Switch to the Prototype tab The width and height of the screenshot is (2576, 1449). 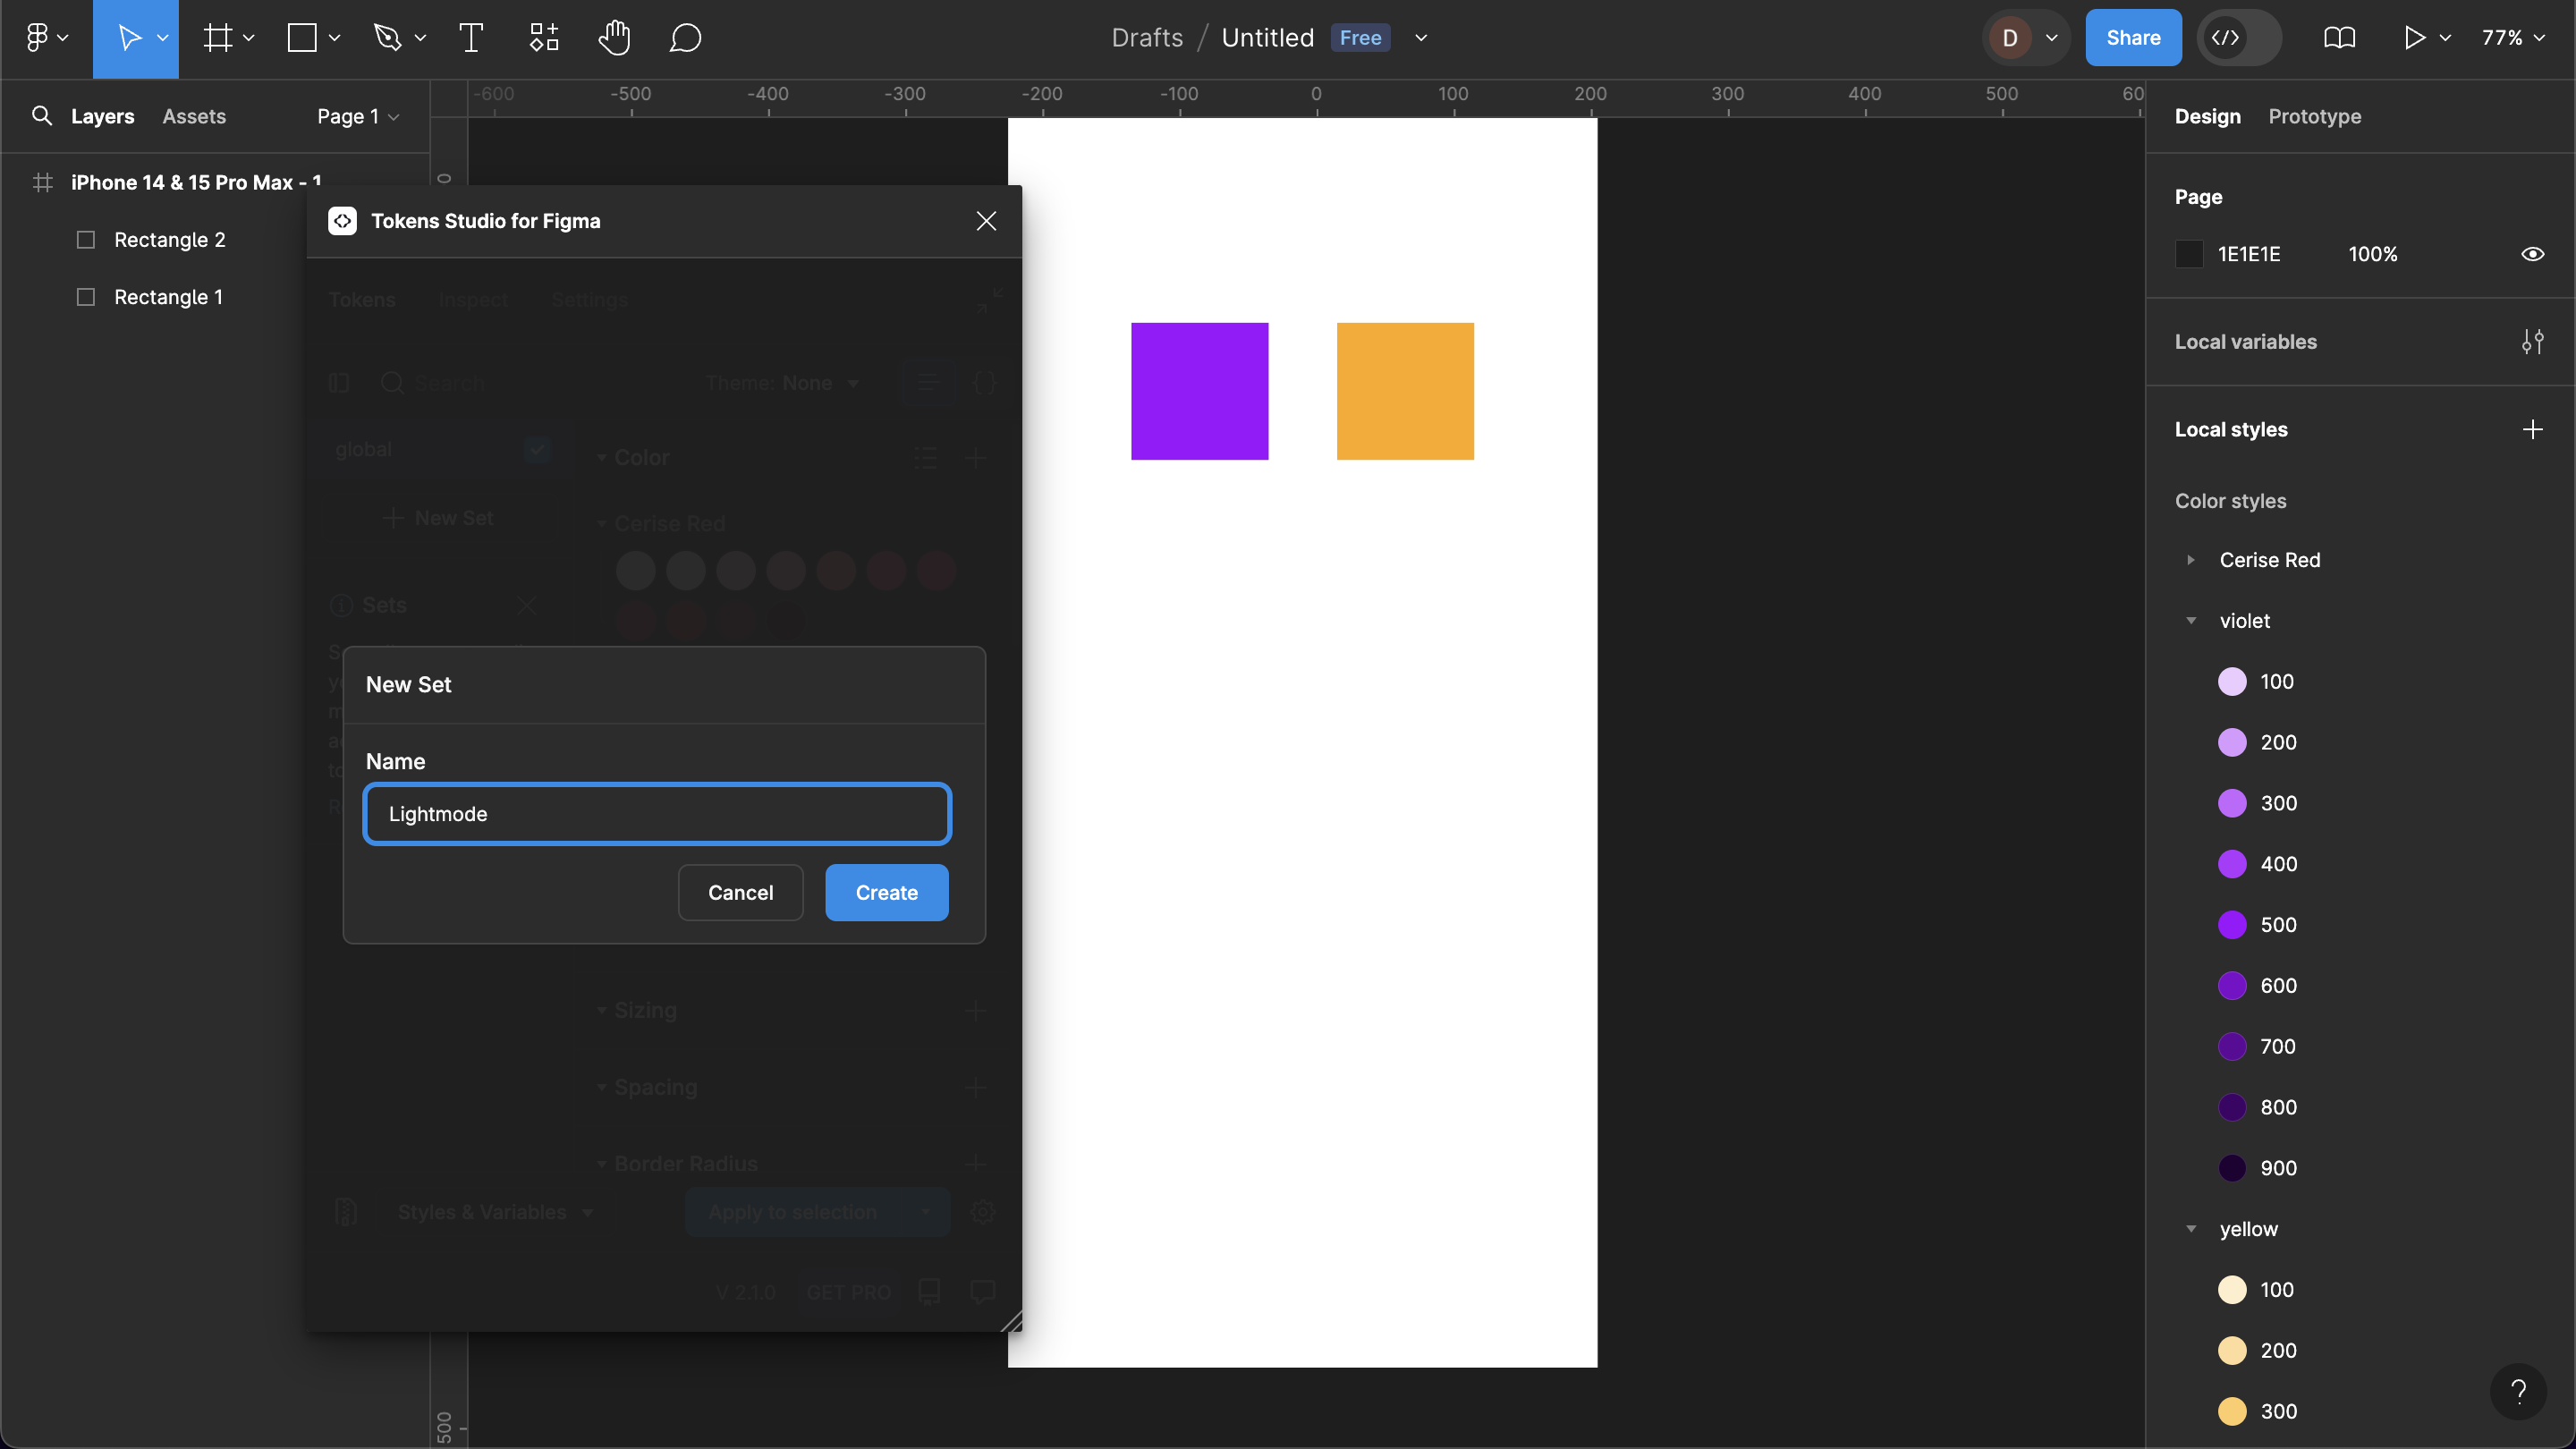[x=2314, y=116]
